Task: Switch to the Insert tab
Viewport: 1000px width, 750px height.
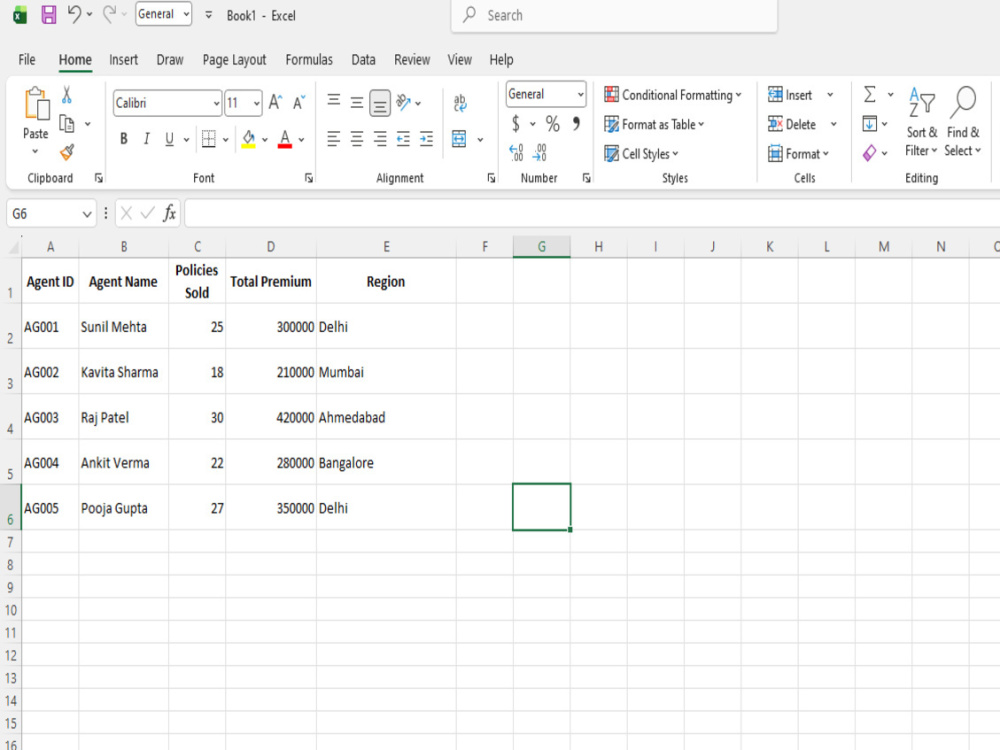Action: (x=123, y=60)
